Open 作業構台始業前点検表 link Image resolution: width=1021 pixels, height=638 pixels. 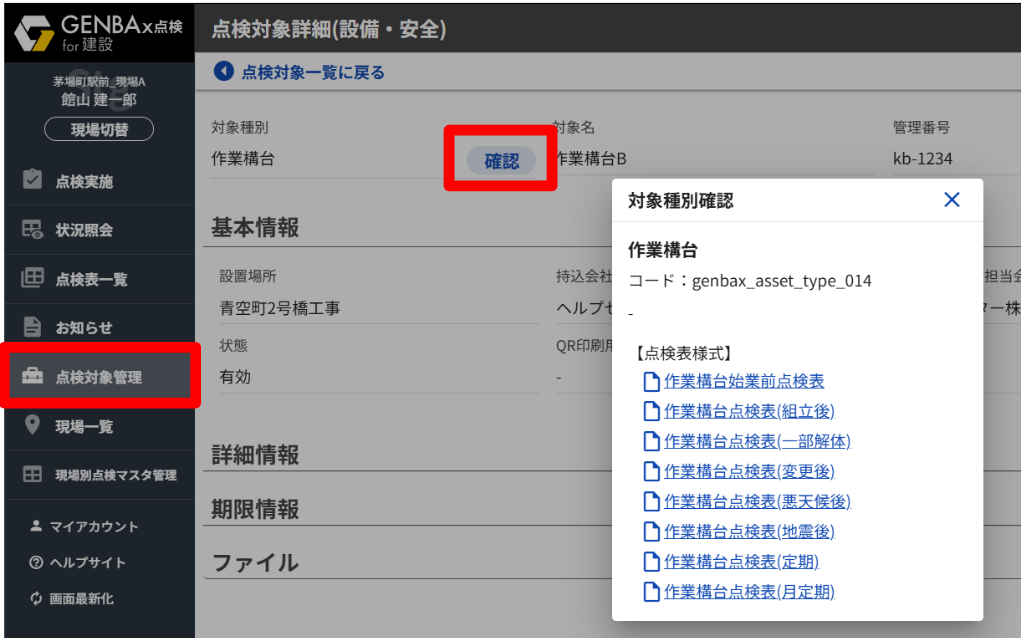click(743, 381)
